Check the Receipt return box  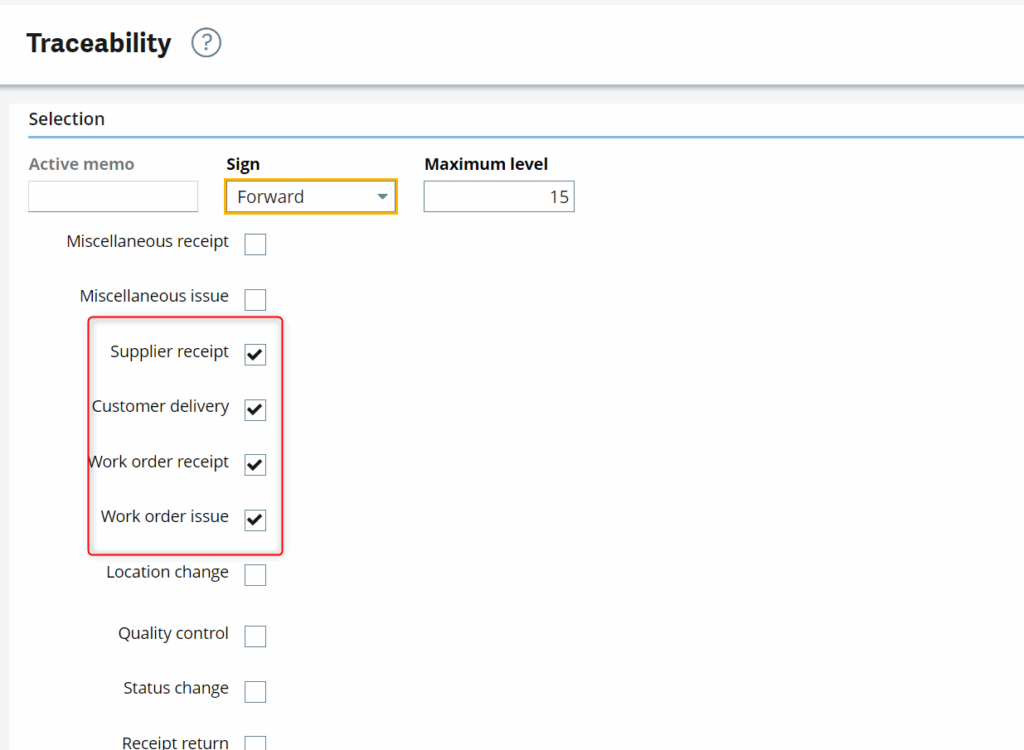[255, 742]
